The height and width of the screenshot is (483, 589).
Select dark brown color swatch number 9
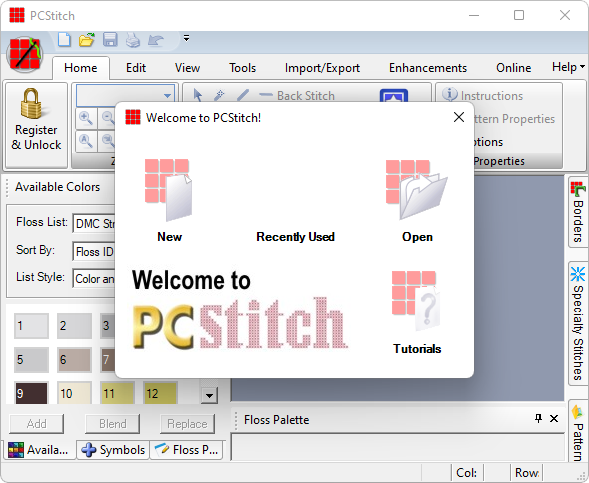pyautogui.click(x=32, y=393)
